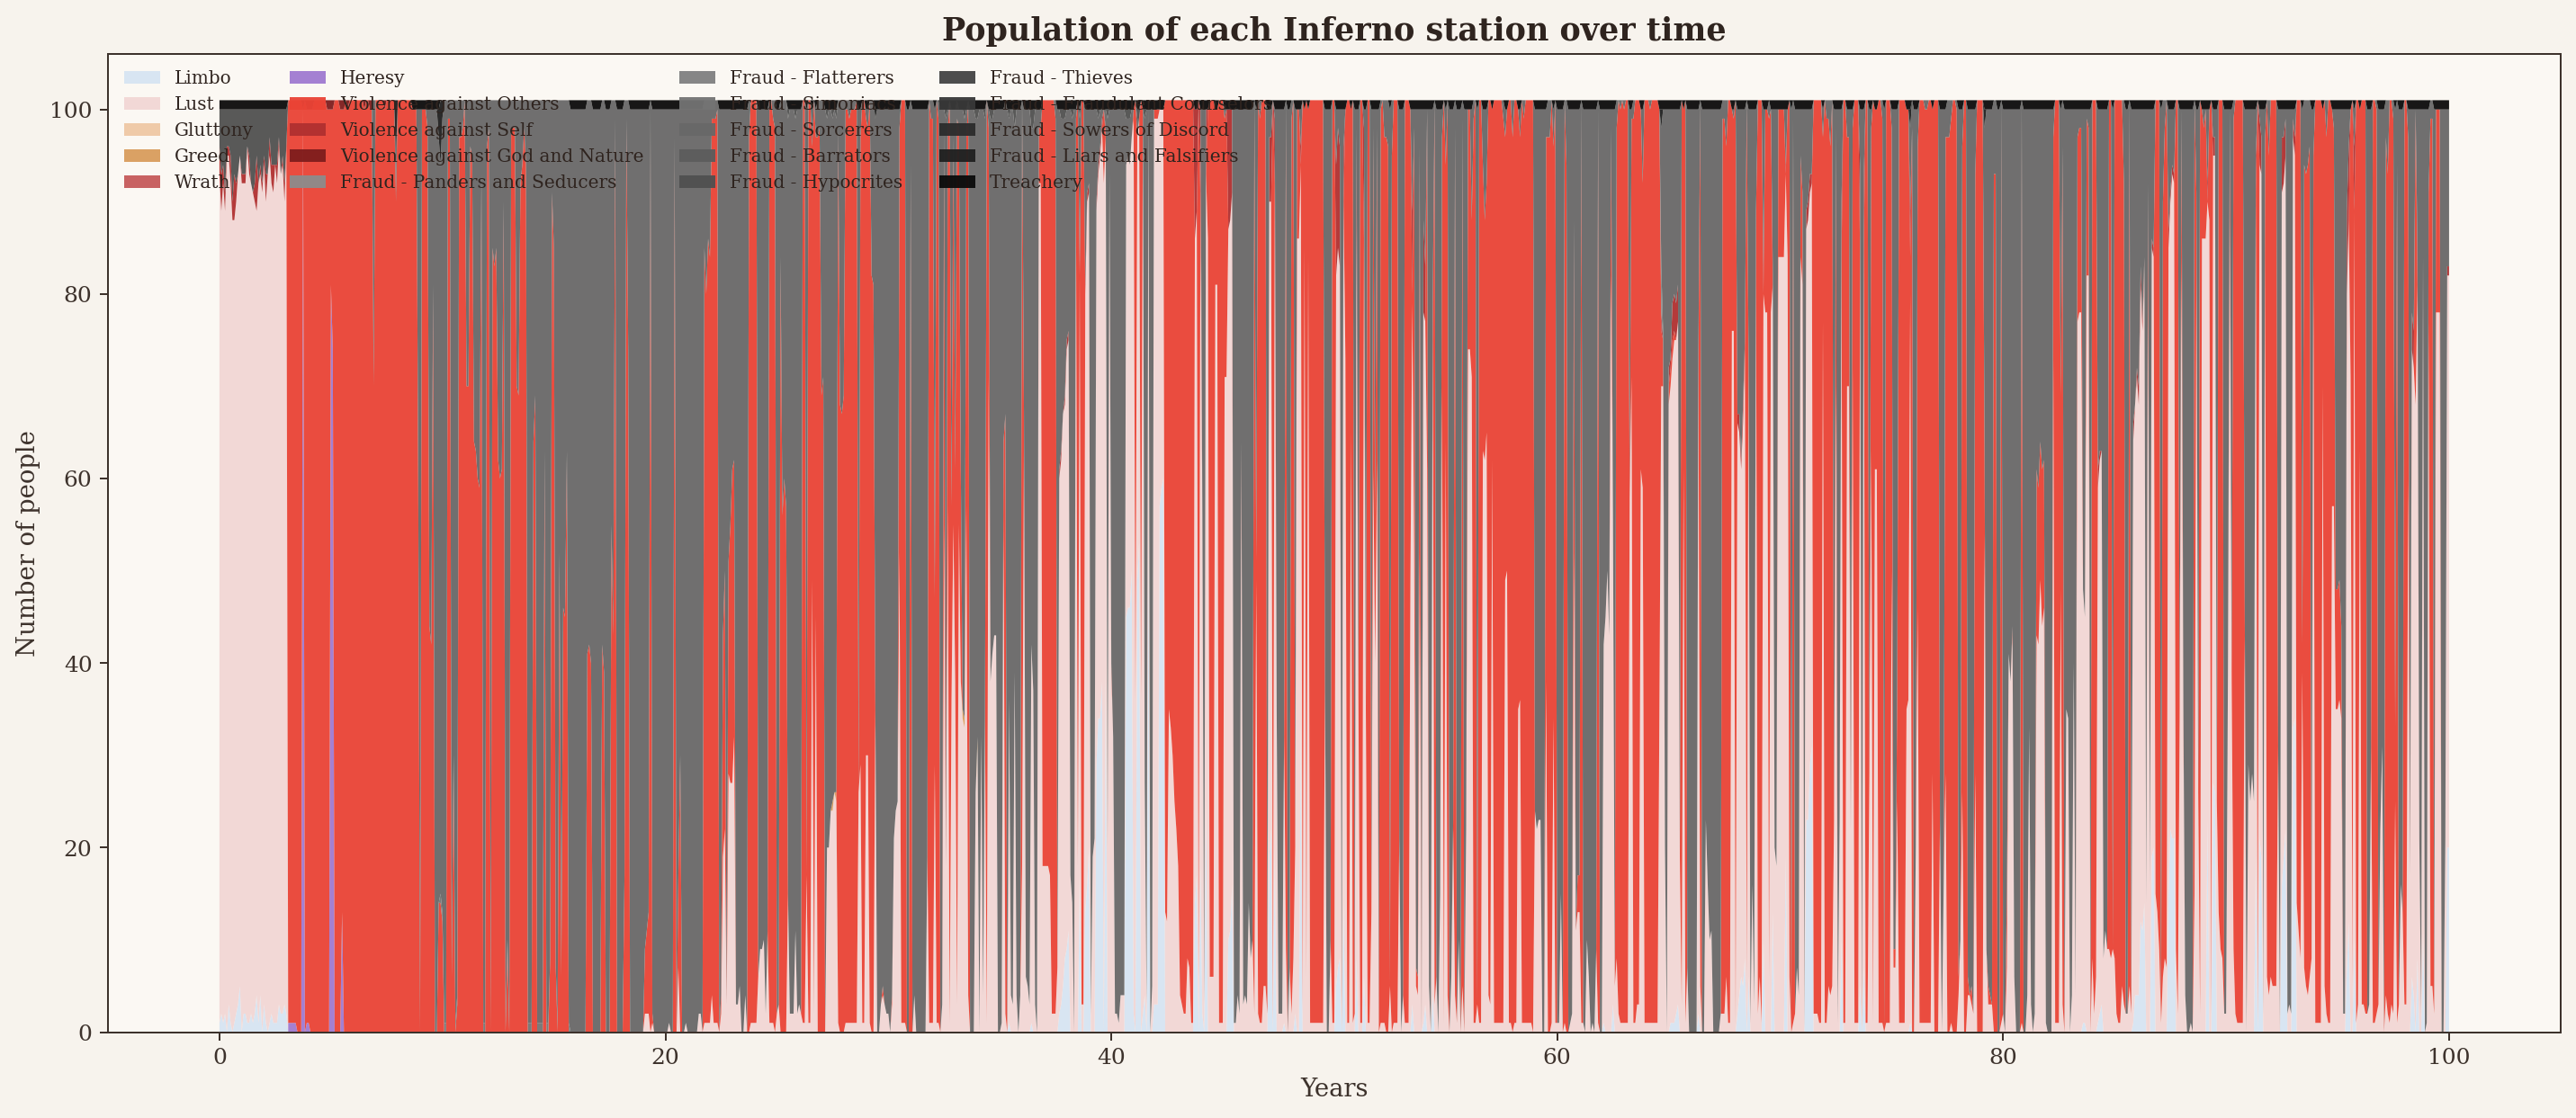Click the Greed legend color swatch
The image size is (2576, 1118).
pos(141,156)
